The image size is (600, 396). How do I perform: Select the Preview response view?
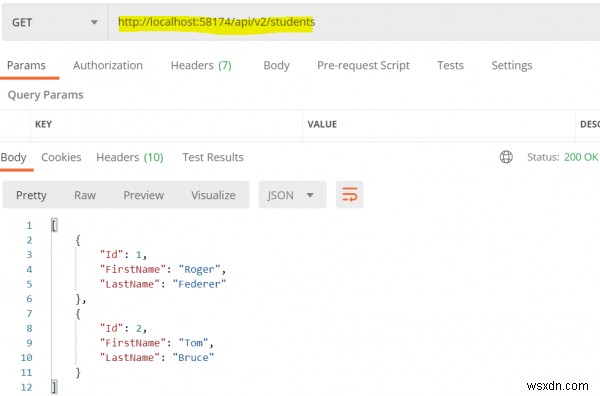click(x=143, y=195)
